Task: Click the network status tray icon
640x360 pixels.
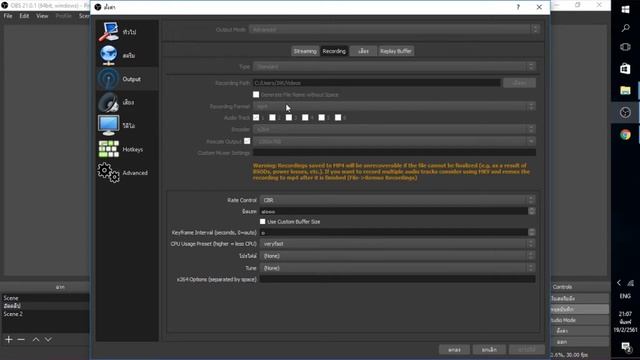Action: (x=631, y=282)
